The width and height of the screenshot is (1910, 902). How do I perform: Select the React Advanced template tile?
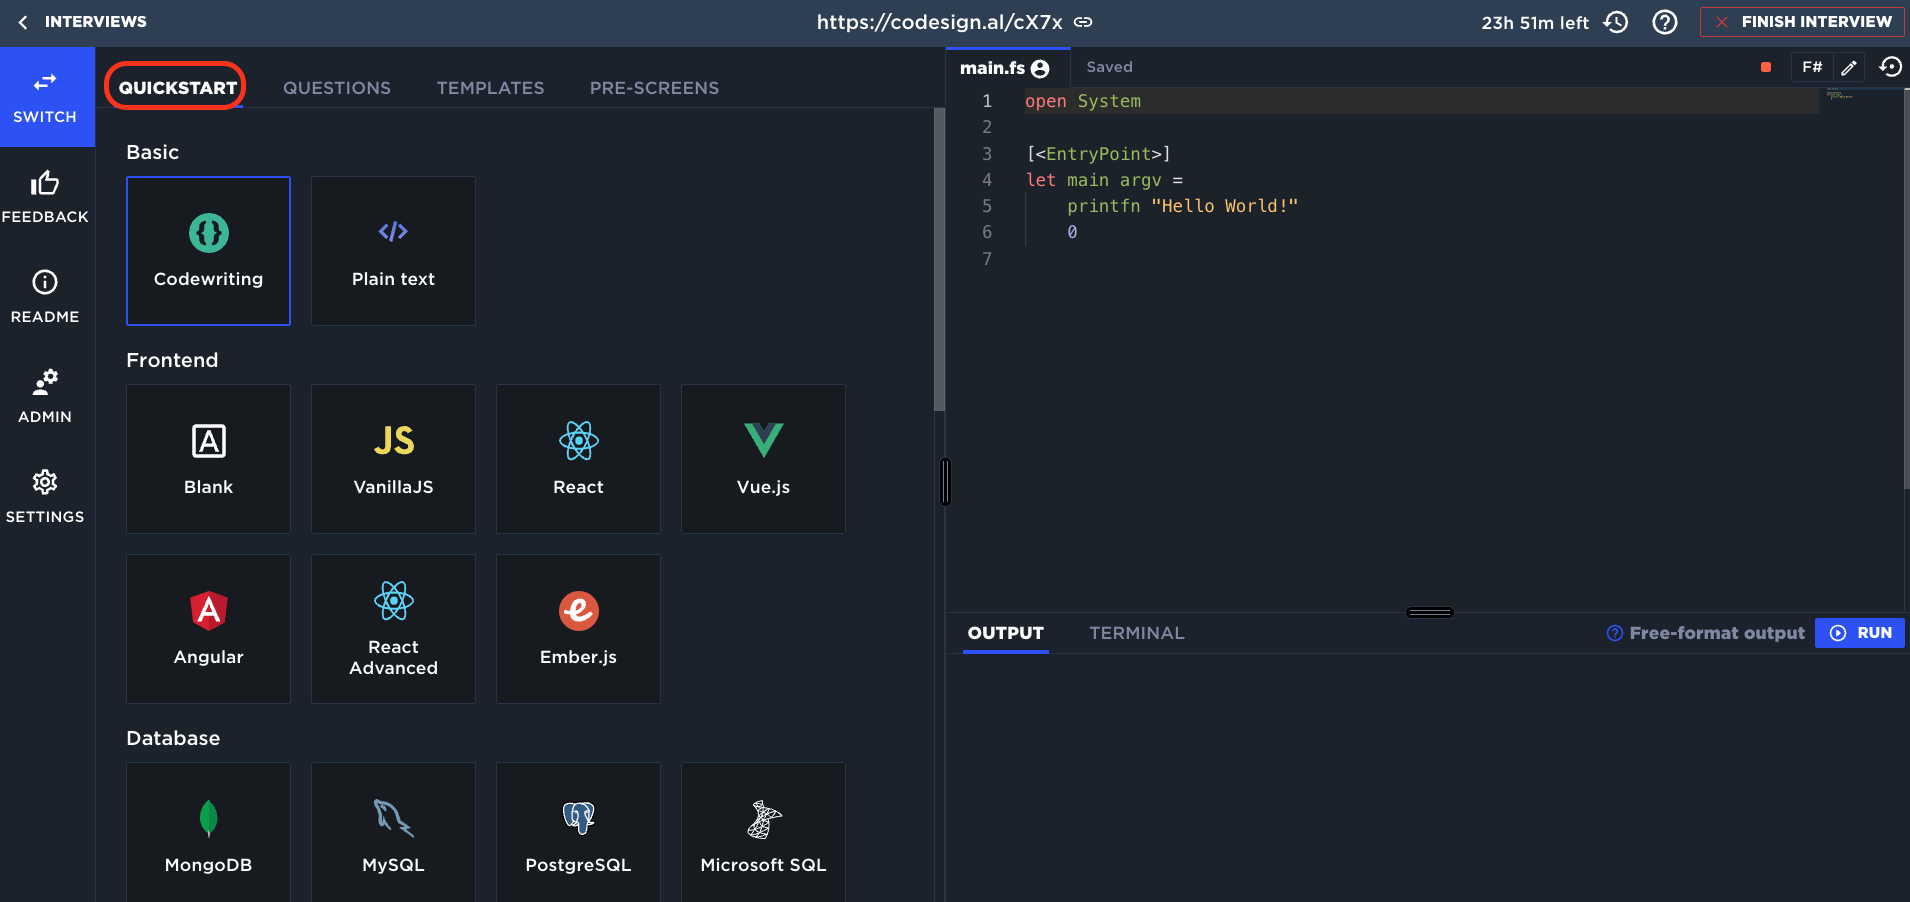point(393,629)
